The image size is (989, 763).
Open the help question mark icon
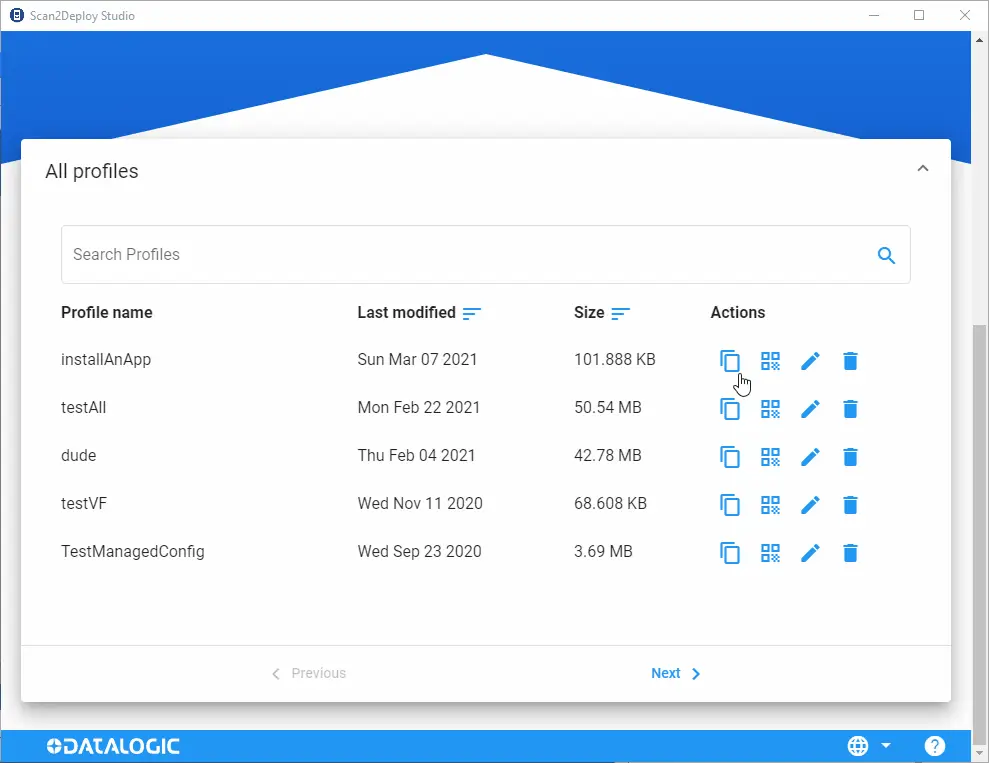(x=935, y=746)
